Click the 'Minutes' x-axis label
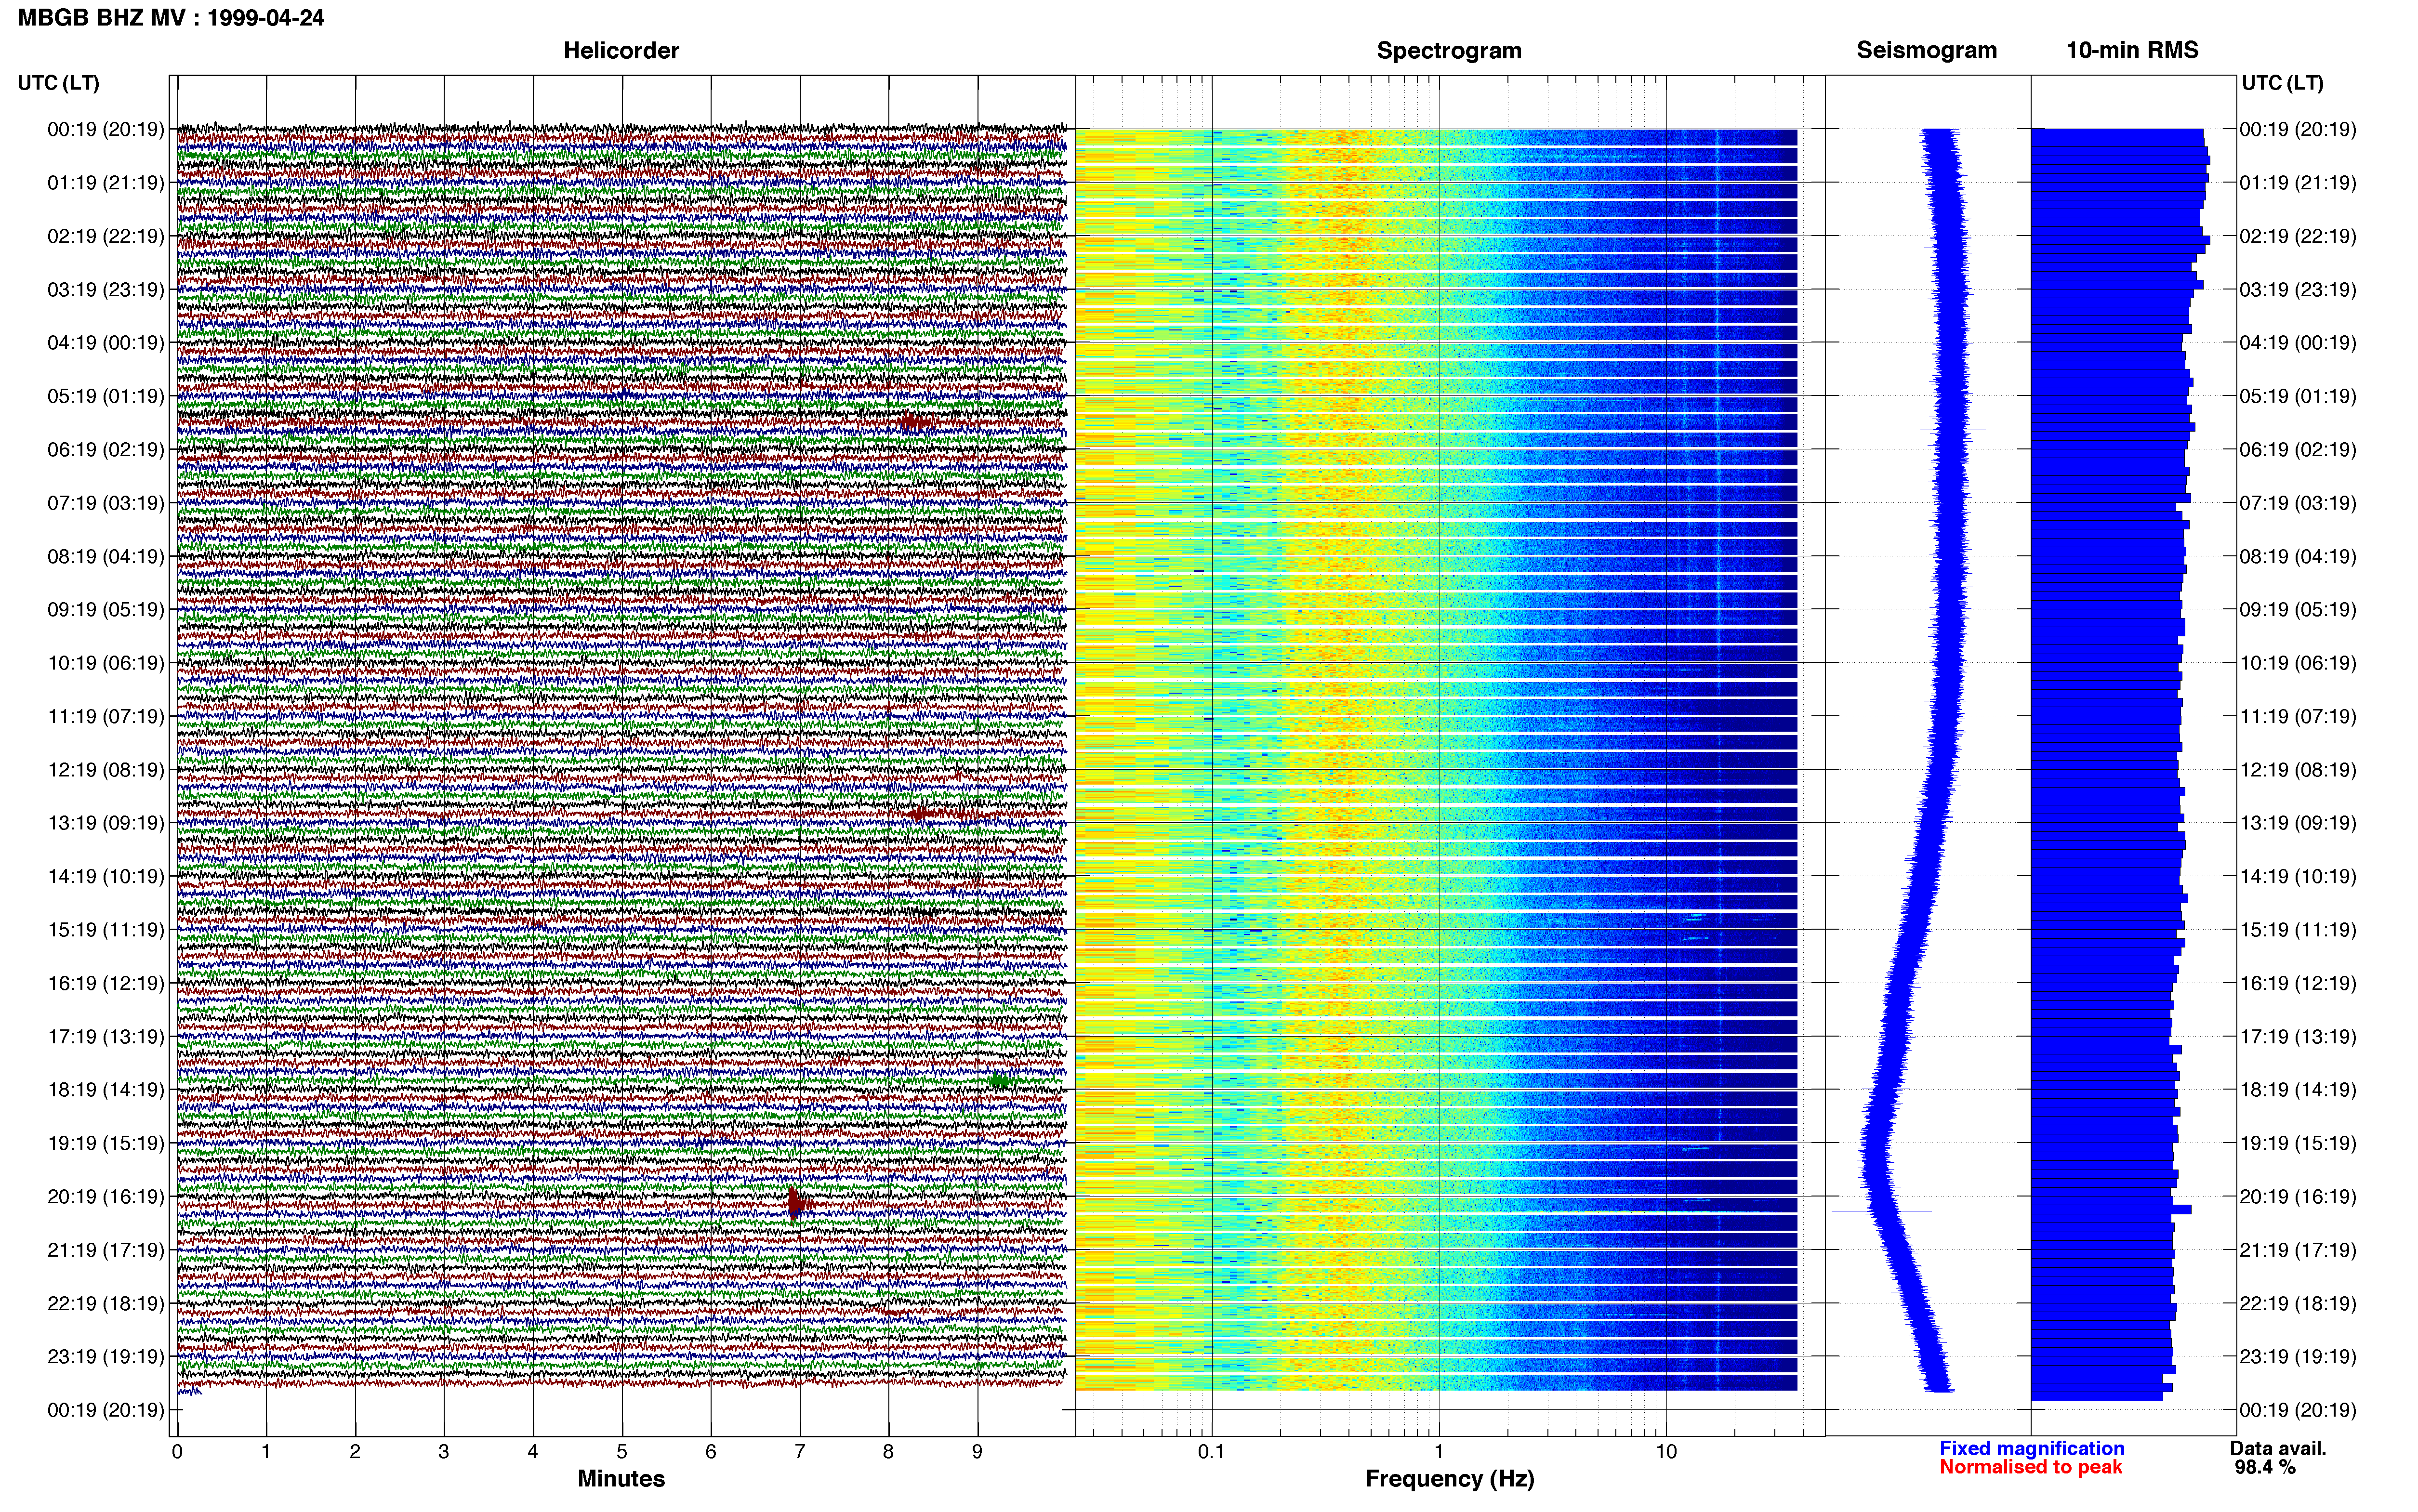This screenshot has width=2418, height=1512. tap(621, 1479)
